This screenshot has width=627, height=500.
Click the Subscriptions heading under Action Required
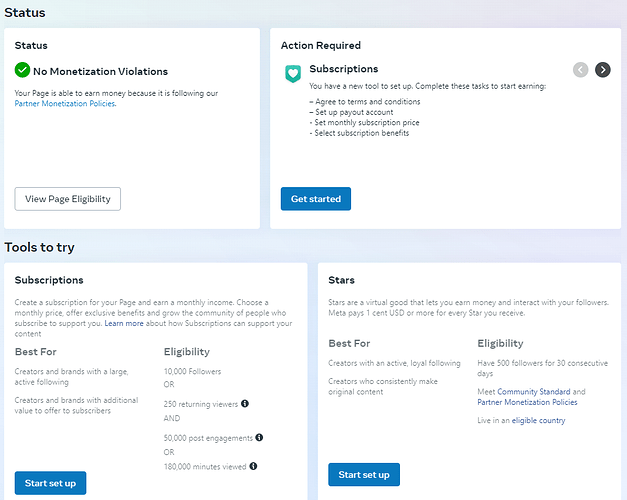(343, 69)
